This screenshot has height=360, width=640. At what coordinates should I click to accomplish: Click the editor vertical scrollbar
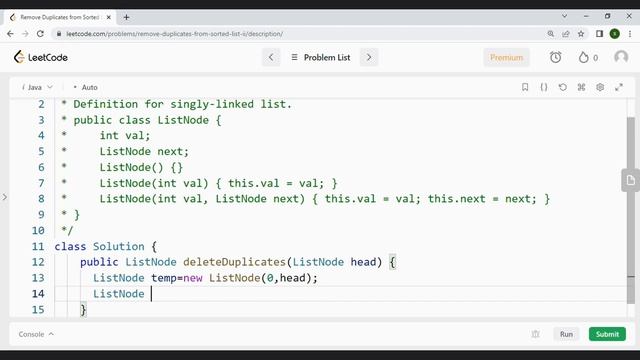[631, 210]
